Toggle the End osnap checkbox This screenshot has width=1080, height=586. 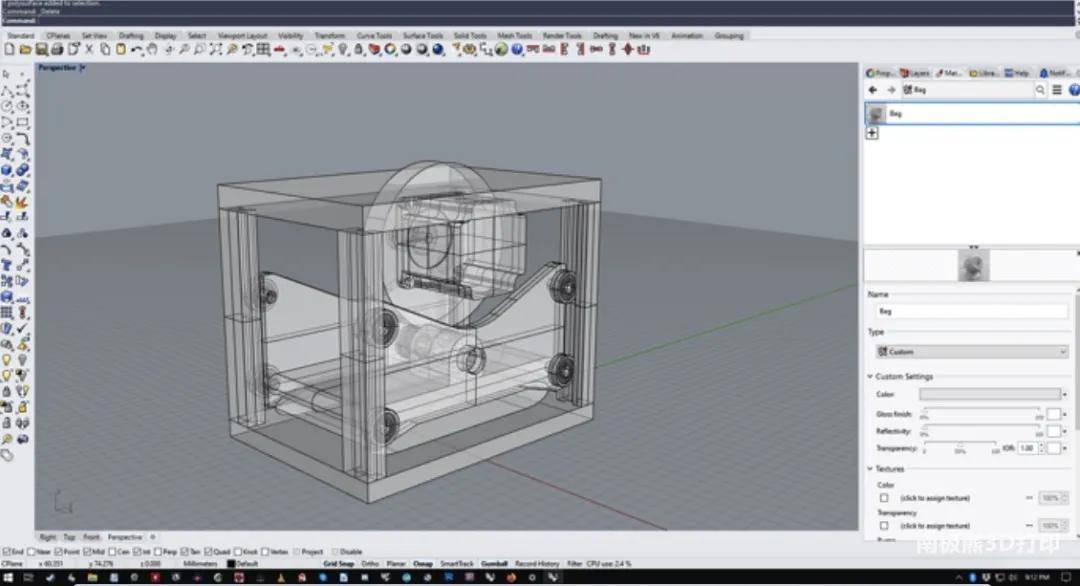[6, 552]
